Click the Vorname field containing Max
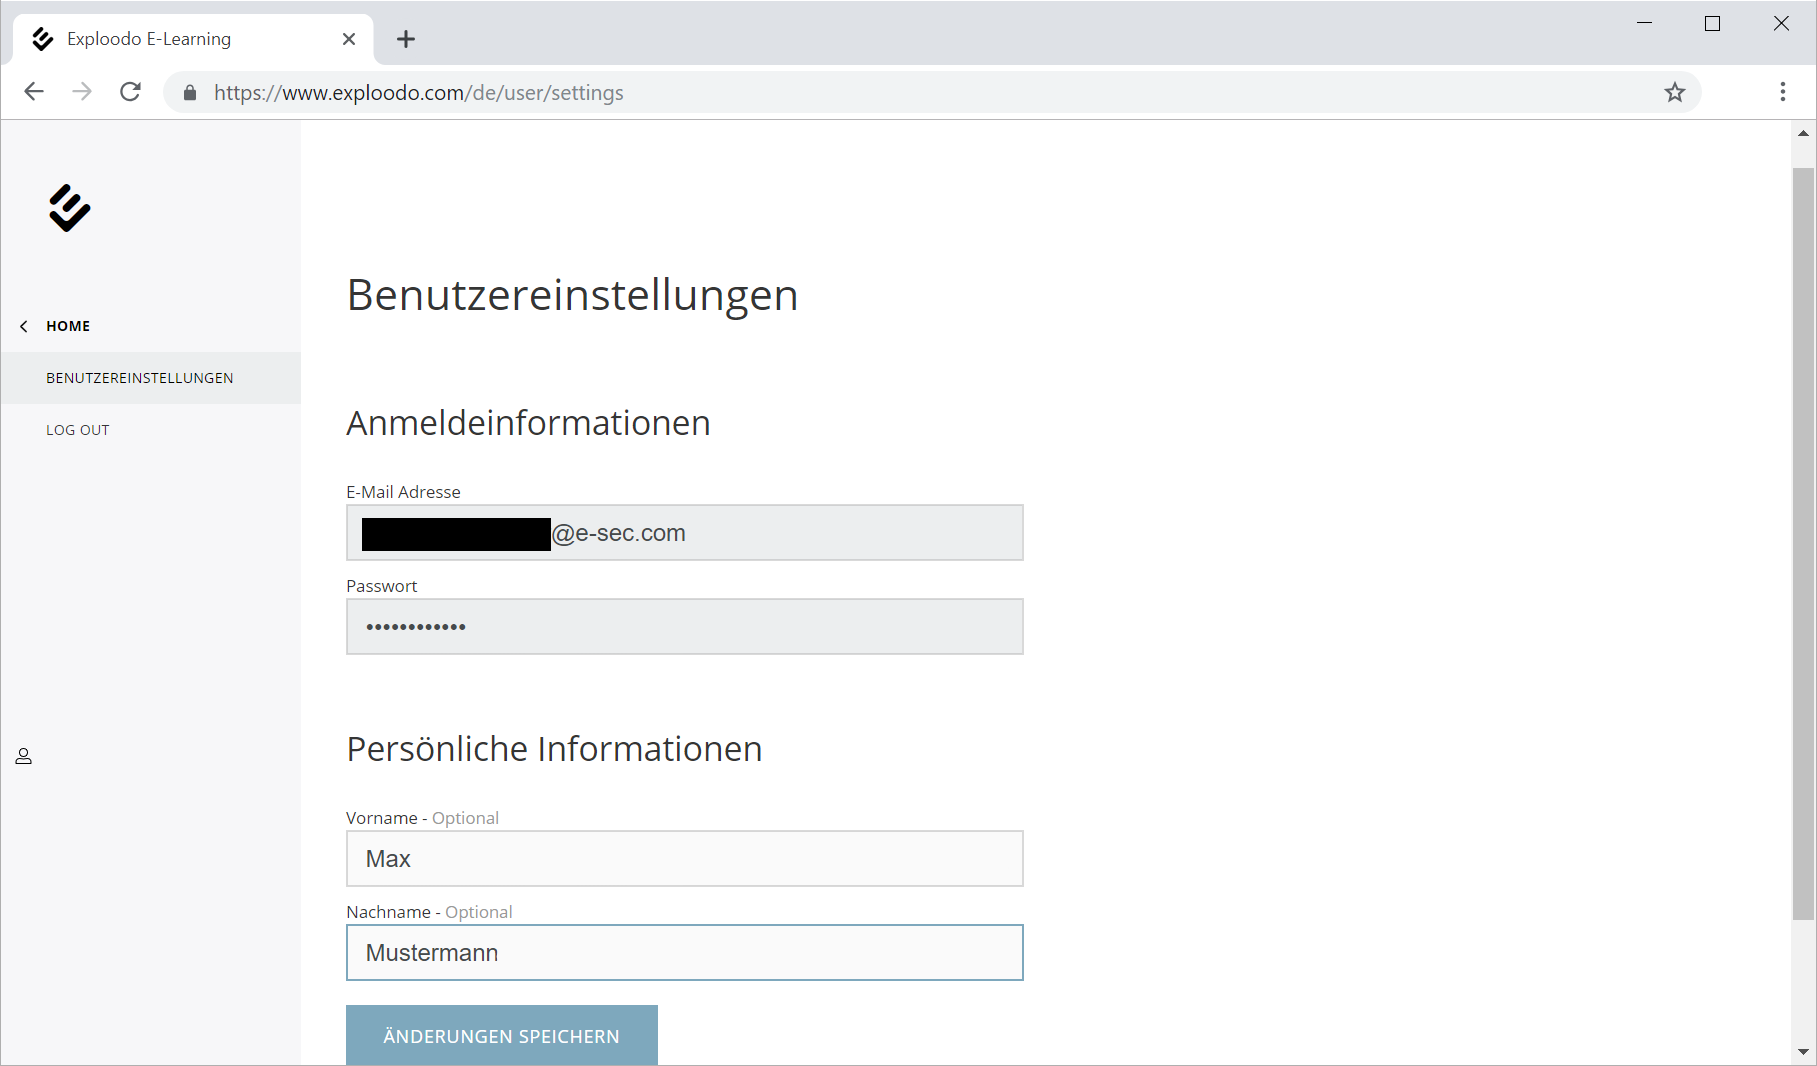This screenshot has width=1817, height=1066. pos(684,859)
